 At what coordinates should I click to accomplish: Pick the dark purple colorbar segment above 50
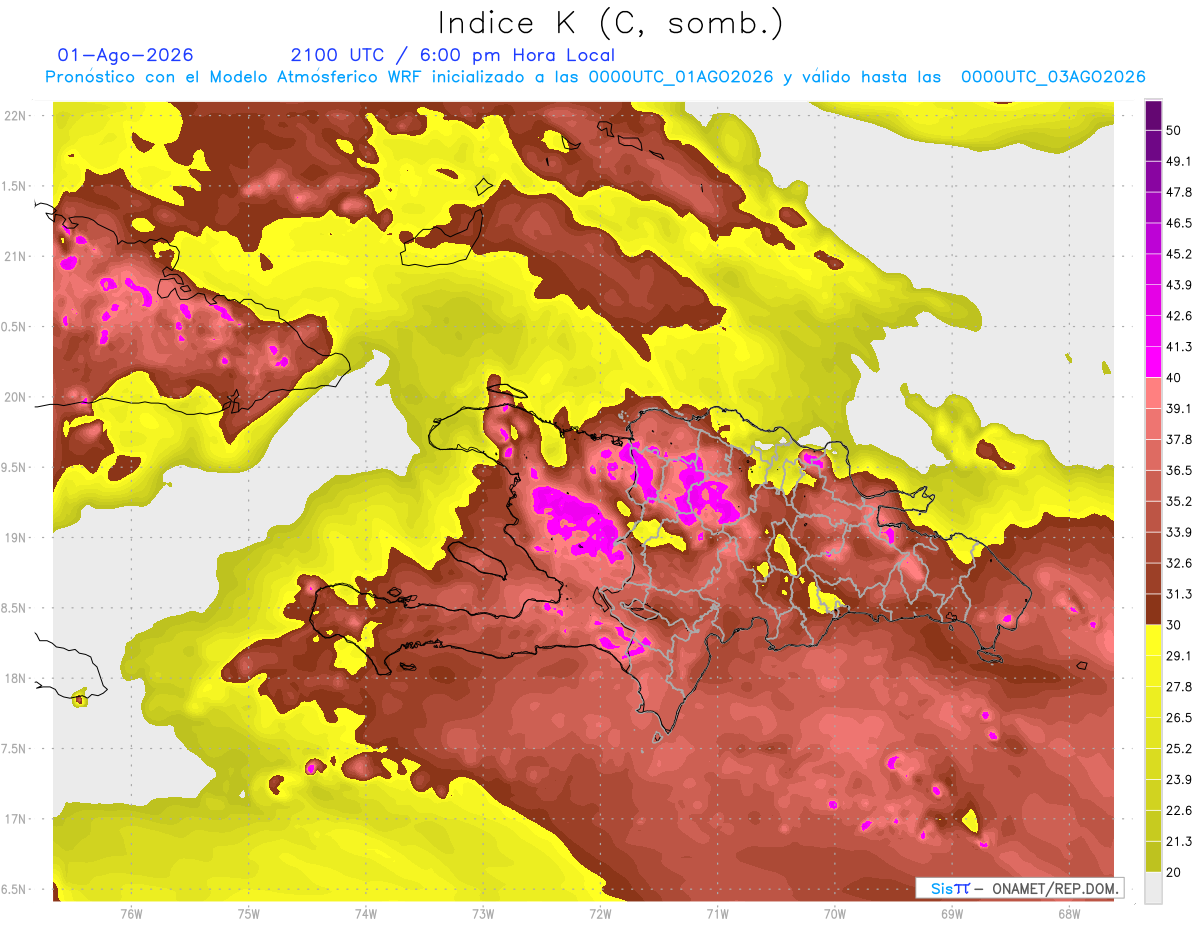coord(1153,115)
